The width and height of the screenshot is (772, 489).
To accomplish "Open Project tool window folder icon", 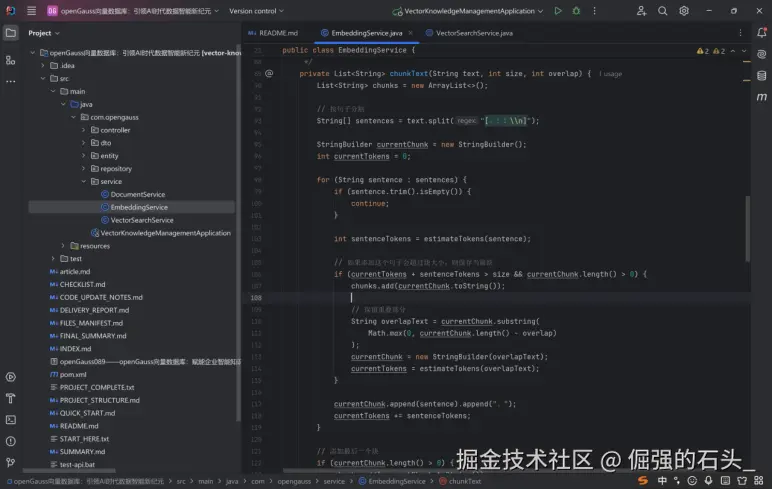I will pyautogui.click(x=10, y=33).
